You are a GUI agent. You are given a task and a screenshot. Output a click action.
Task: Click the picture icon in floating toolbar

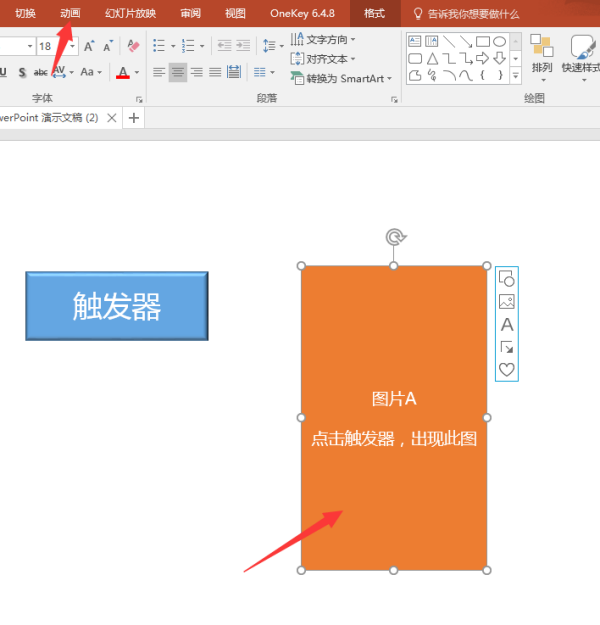(x=507, y=302)
